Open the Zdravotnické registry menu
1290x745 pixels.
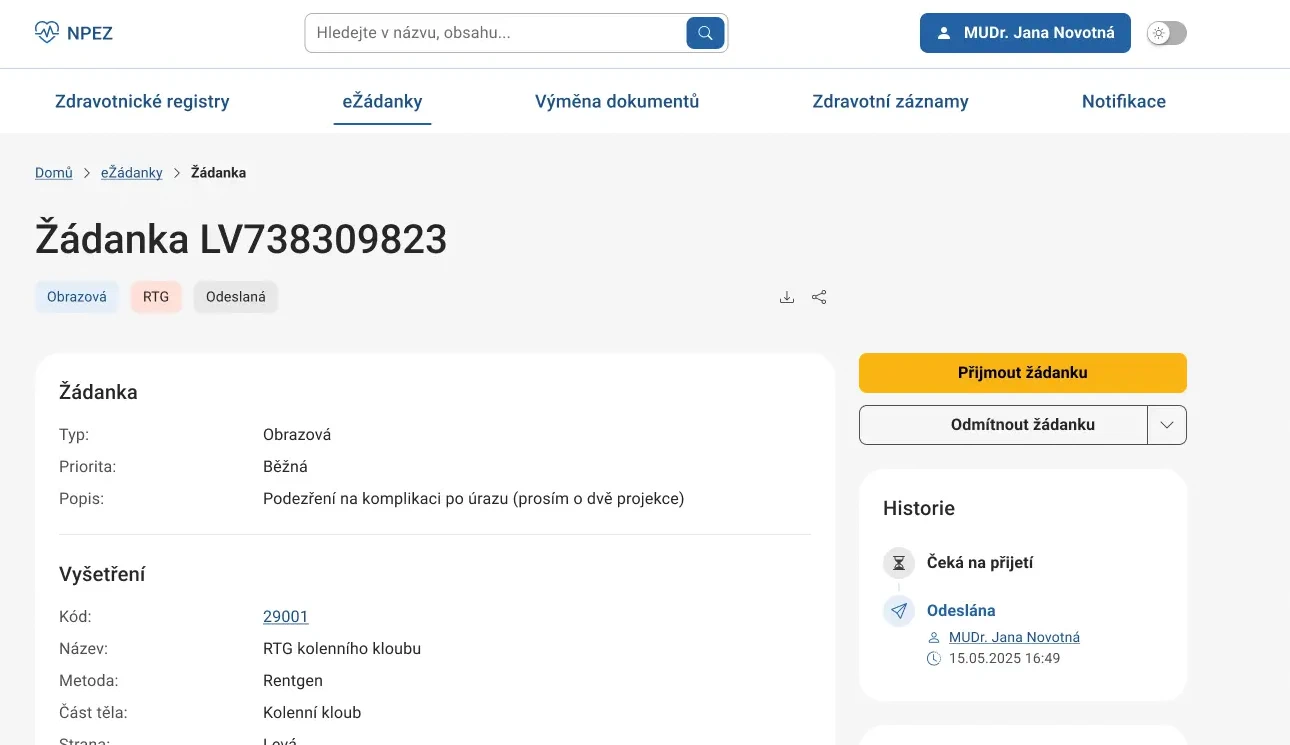pos(142,101)
